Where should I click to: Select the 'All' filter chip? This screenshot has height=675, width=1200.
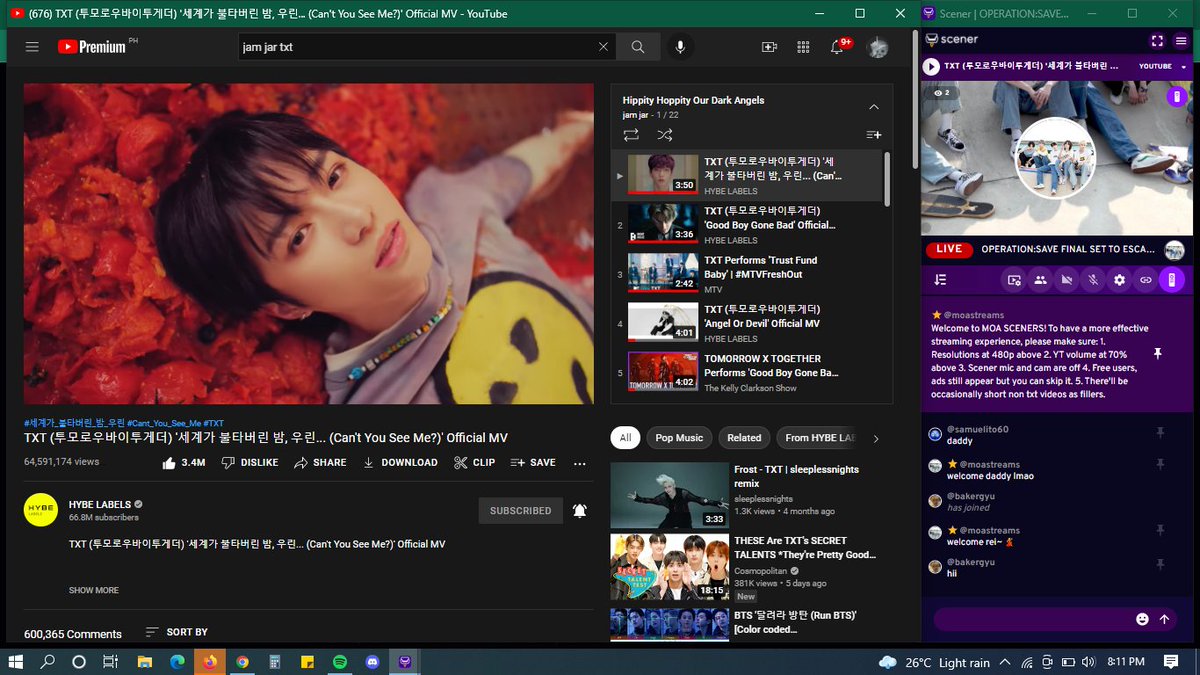(x=625, y=438)
